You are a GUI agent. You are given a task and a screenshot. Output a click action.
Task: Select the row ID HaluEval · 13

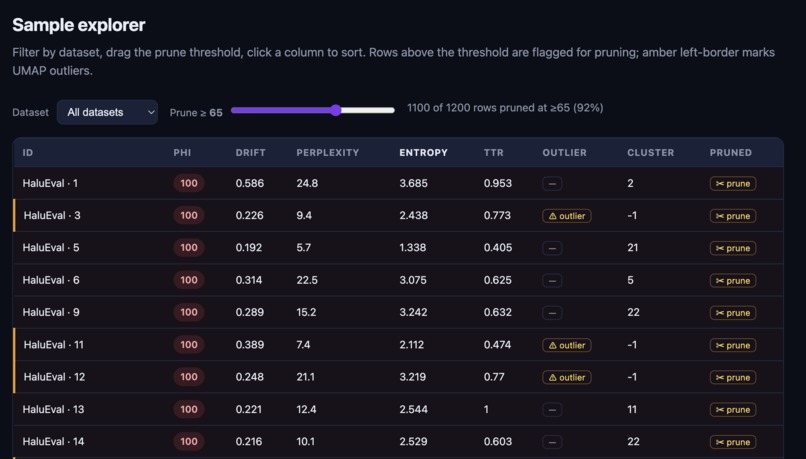click(53, 409)
